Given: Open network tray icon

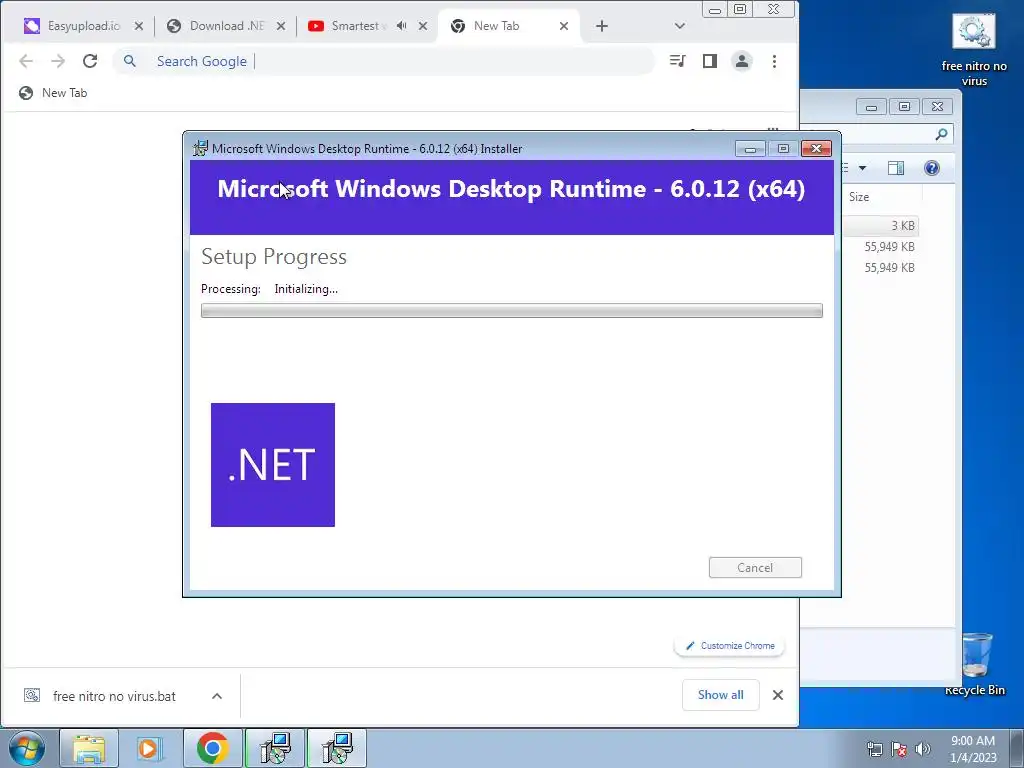Looking at the screenshot, I should (x=874, y=749).
